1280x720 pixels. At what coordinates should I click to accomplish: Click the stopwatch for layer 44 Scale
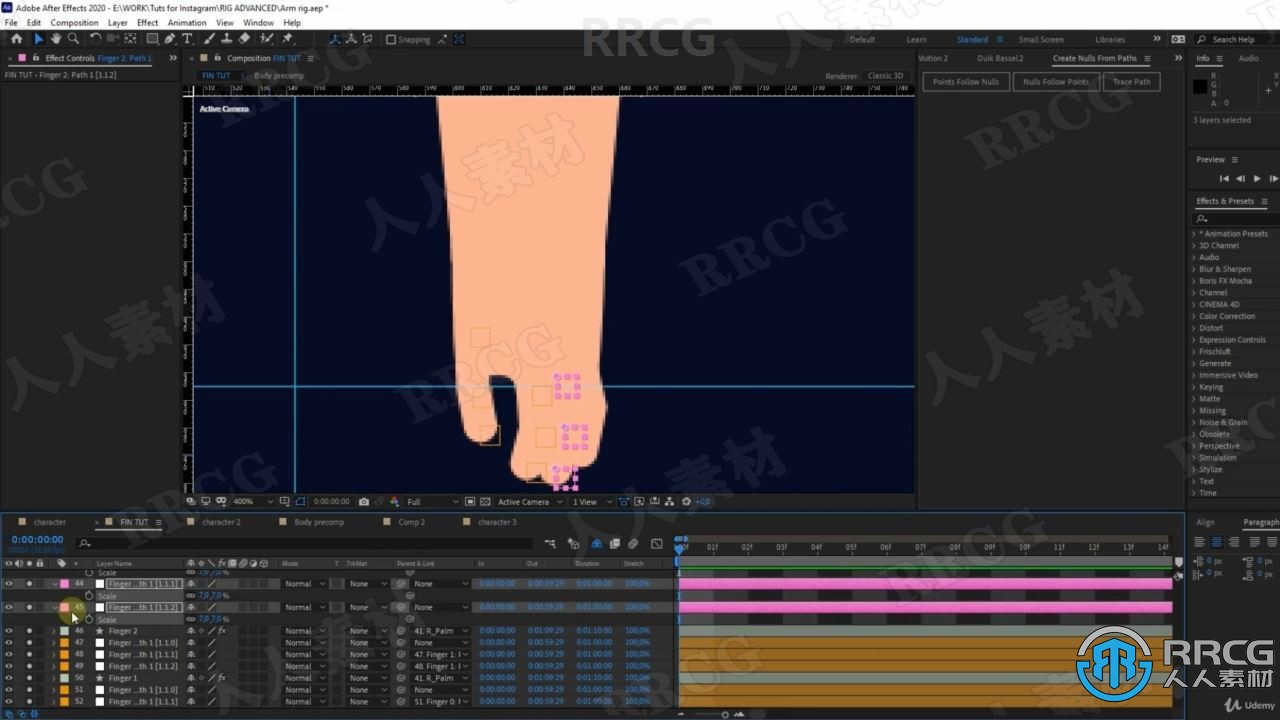click(x=89, y=595)
